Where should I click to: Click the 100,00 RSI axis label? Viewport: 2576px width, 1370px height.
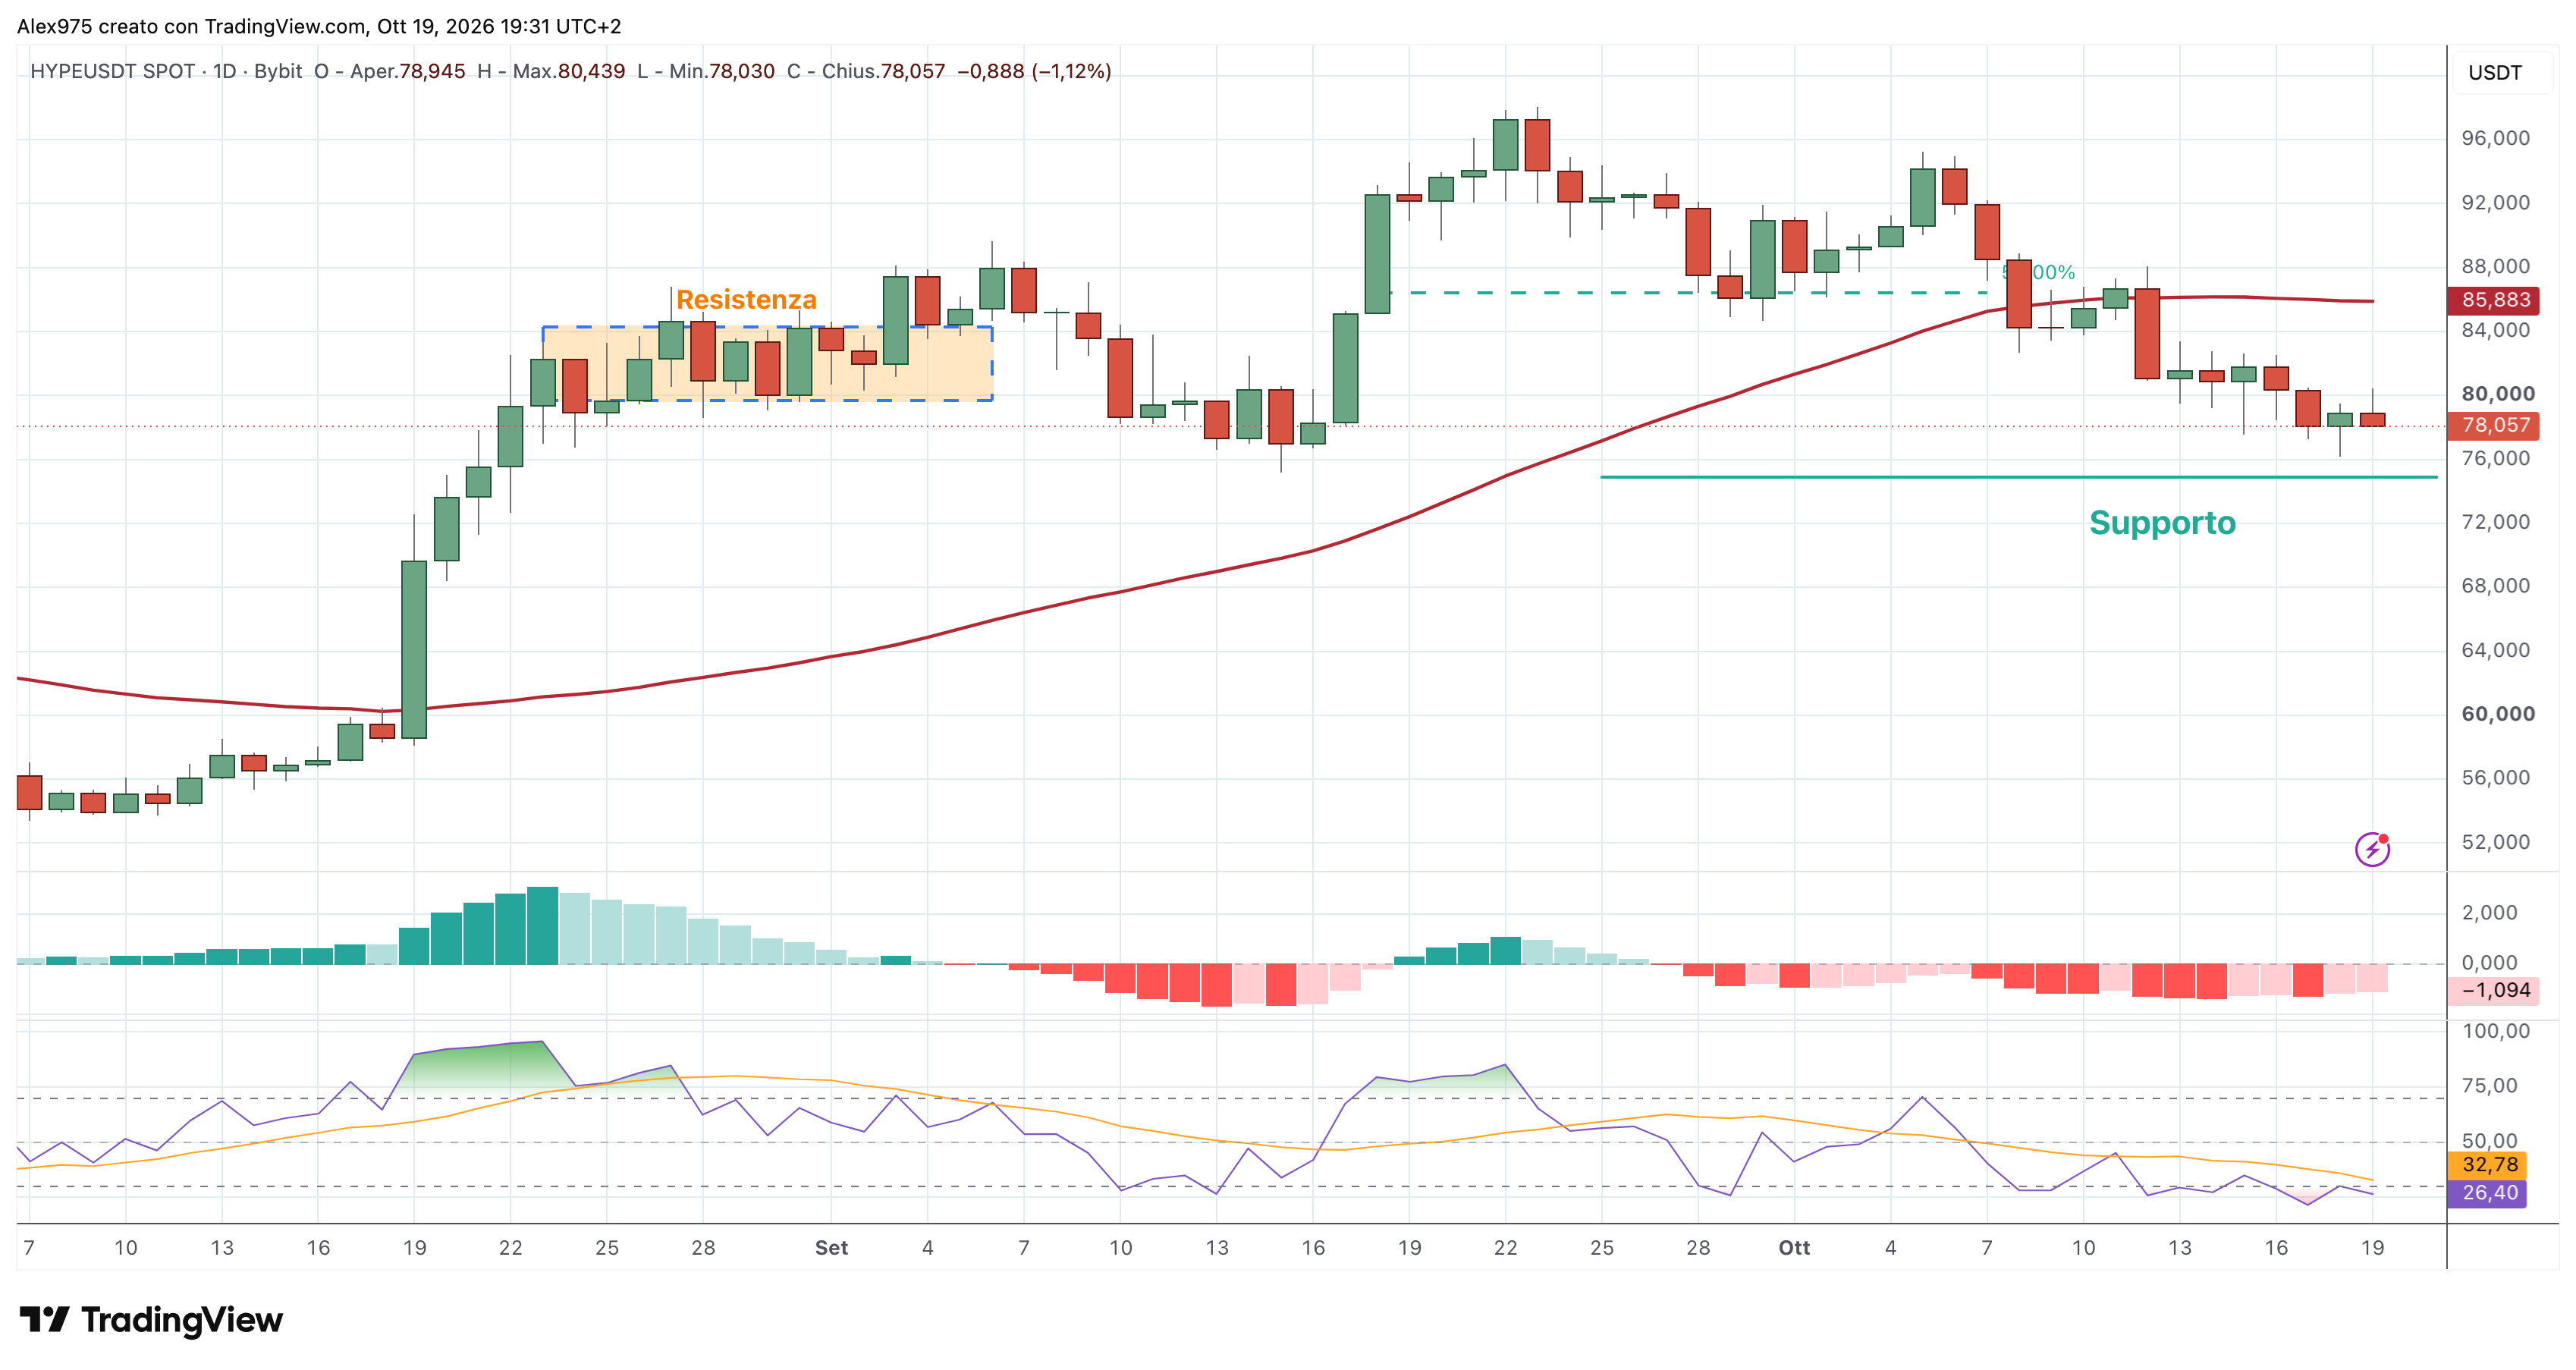pos(2495,1031)
